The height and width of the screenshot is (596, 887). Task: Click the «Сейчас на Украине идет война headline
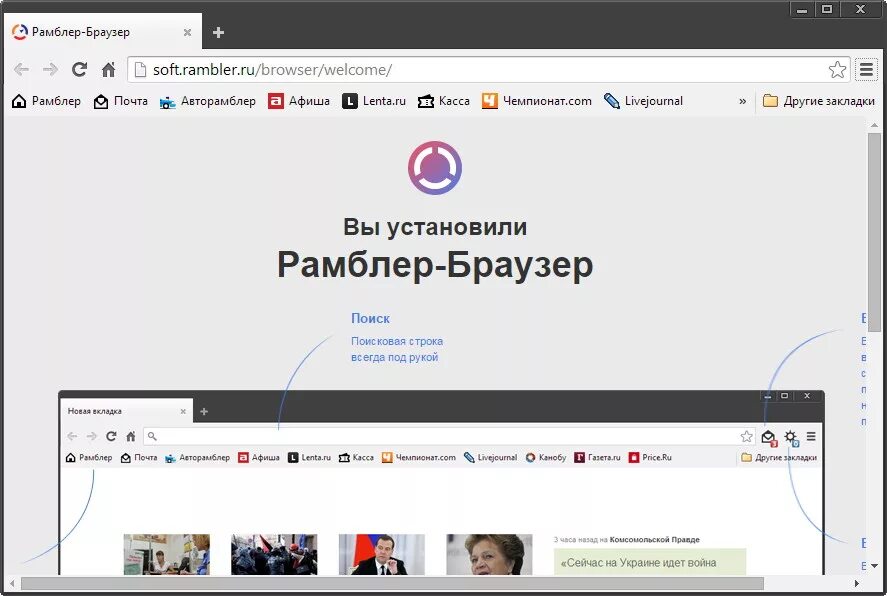[x=638, y=563]
